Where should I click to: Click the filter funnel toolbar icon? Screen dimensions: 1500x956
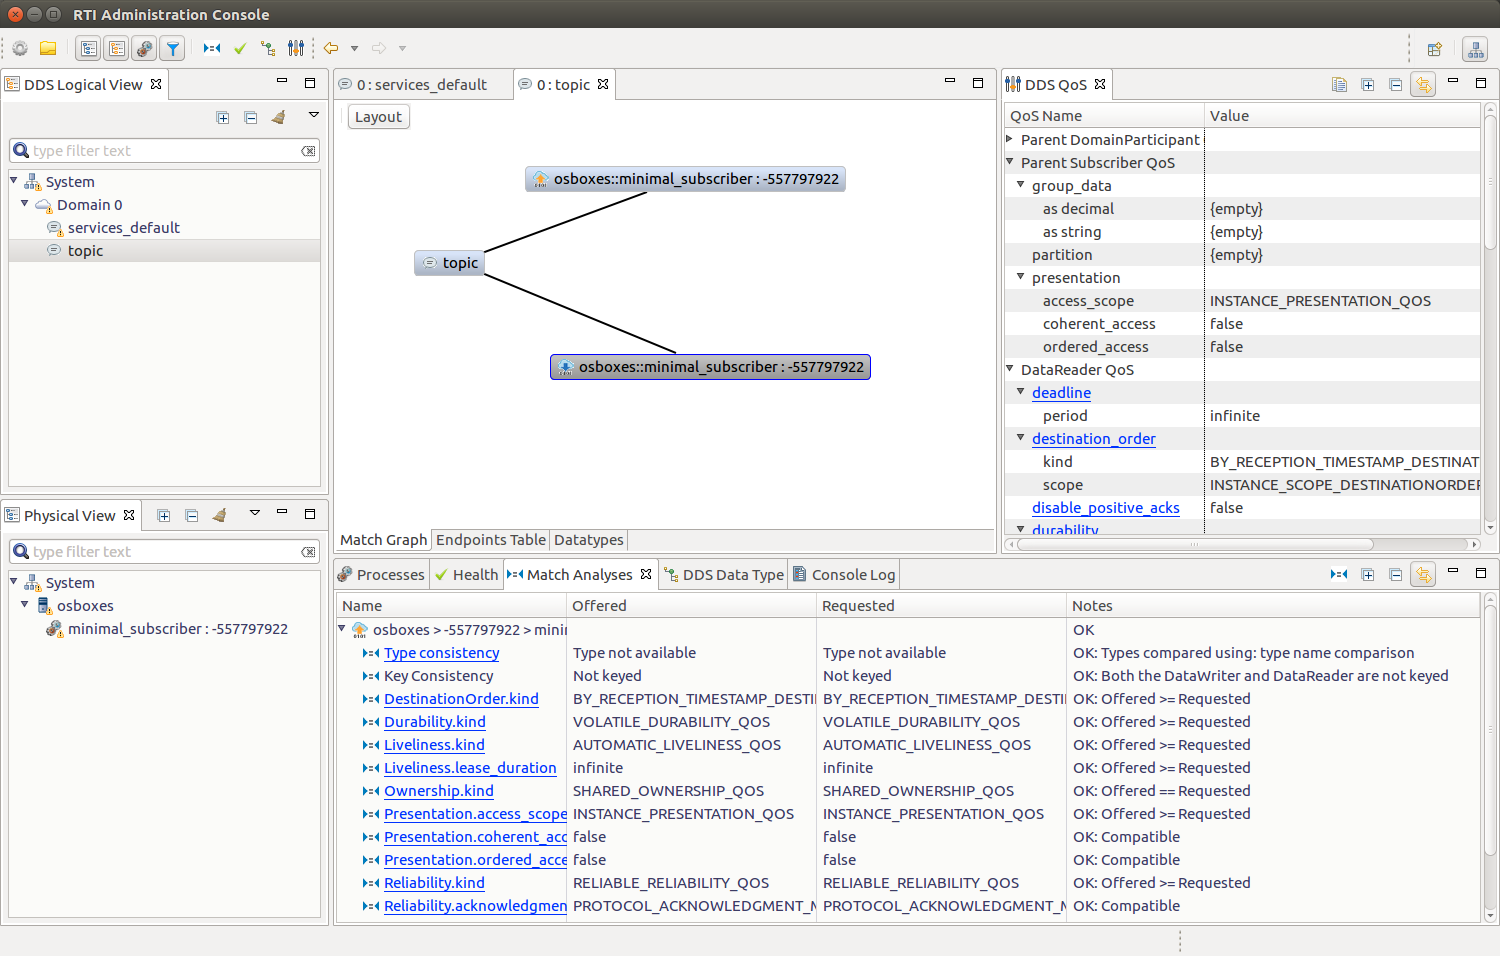(x=173, y=48)
